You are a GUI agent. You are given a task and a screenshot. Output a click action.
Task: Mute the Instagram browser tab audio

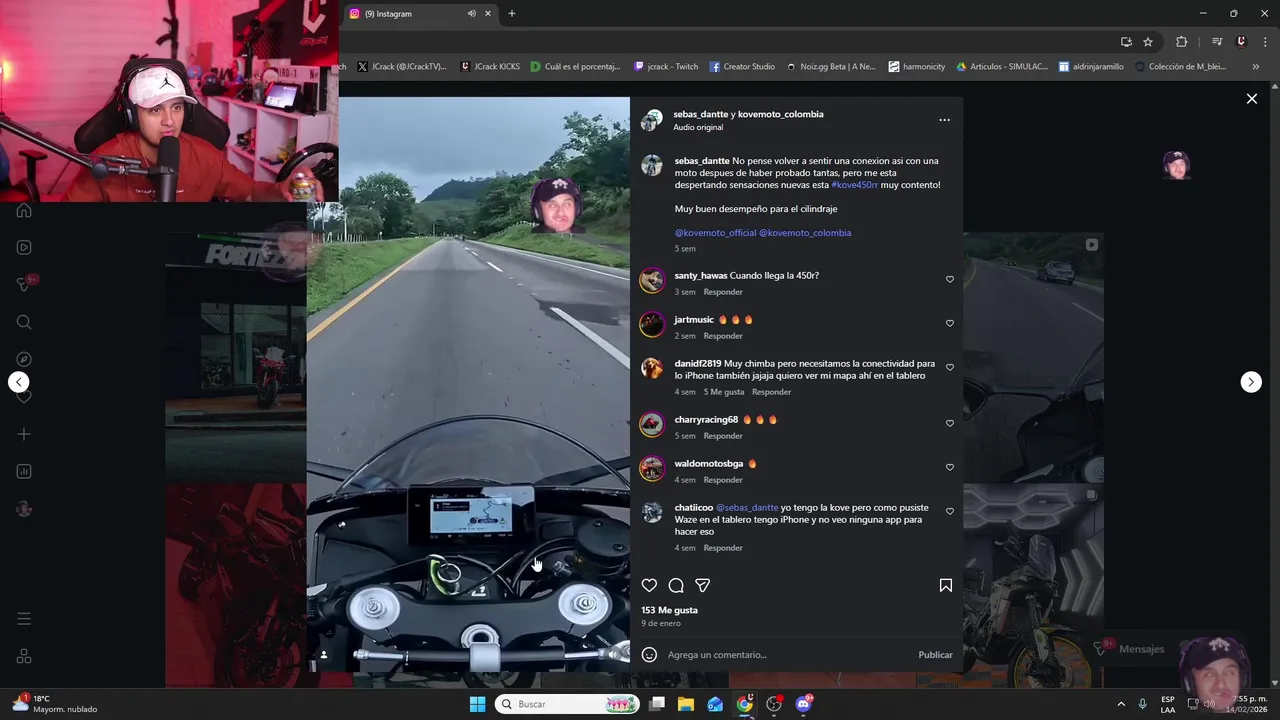471,14
